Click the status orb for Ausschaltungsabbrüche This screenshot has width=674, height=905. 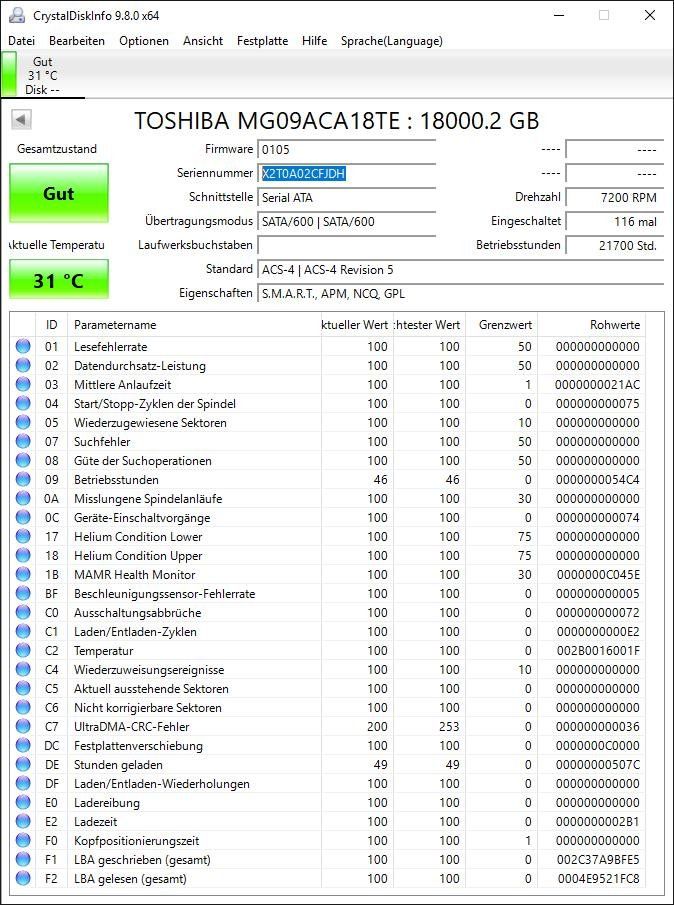click(x=23, y=612)
